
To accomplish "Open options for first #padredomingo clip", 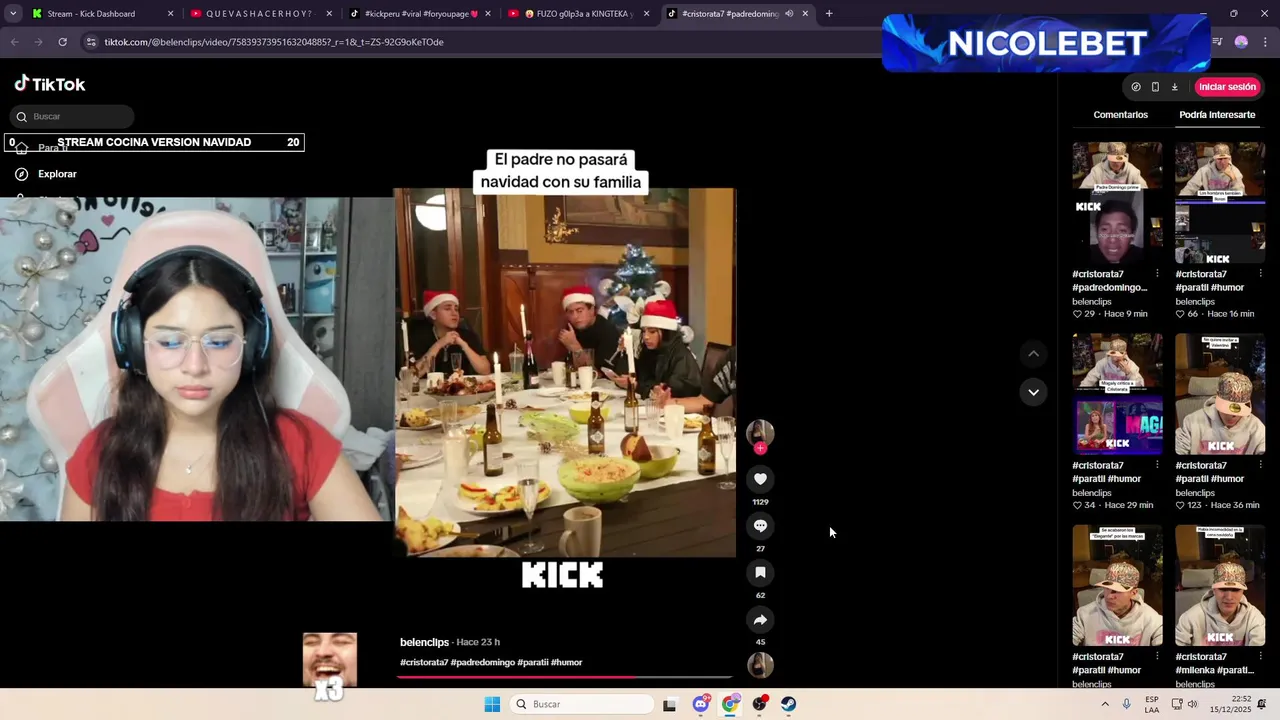I will pos(1157,274).
